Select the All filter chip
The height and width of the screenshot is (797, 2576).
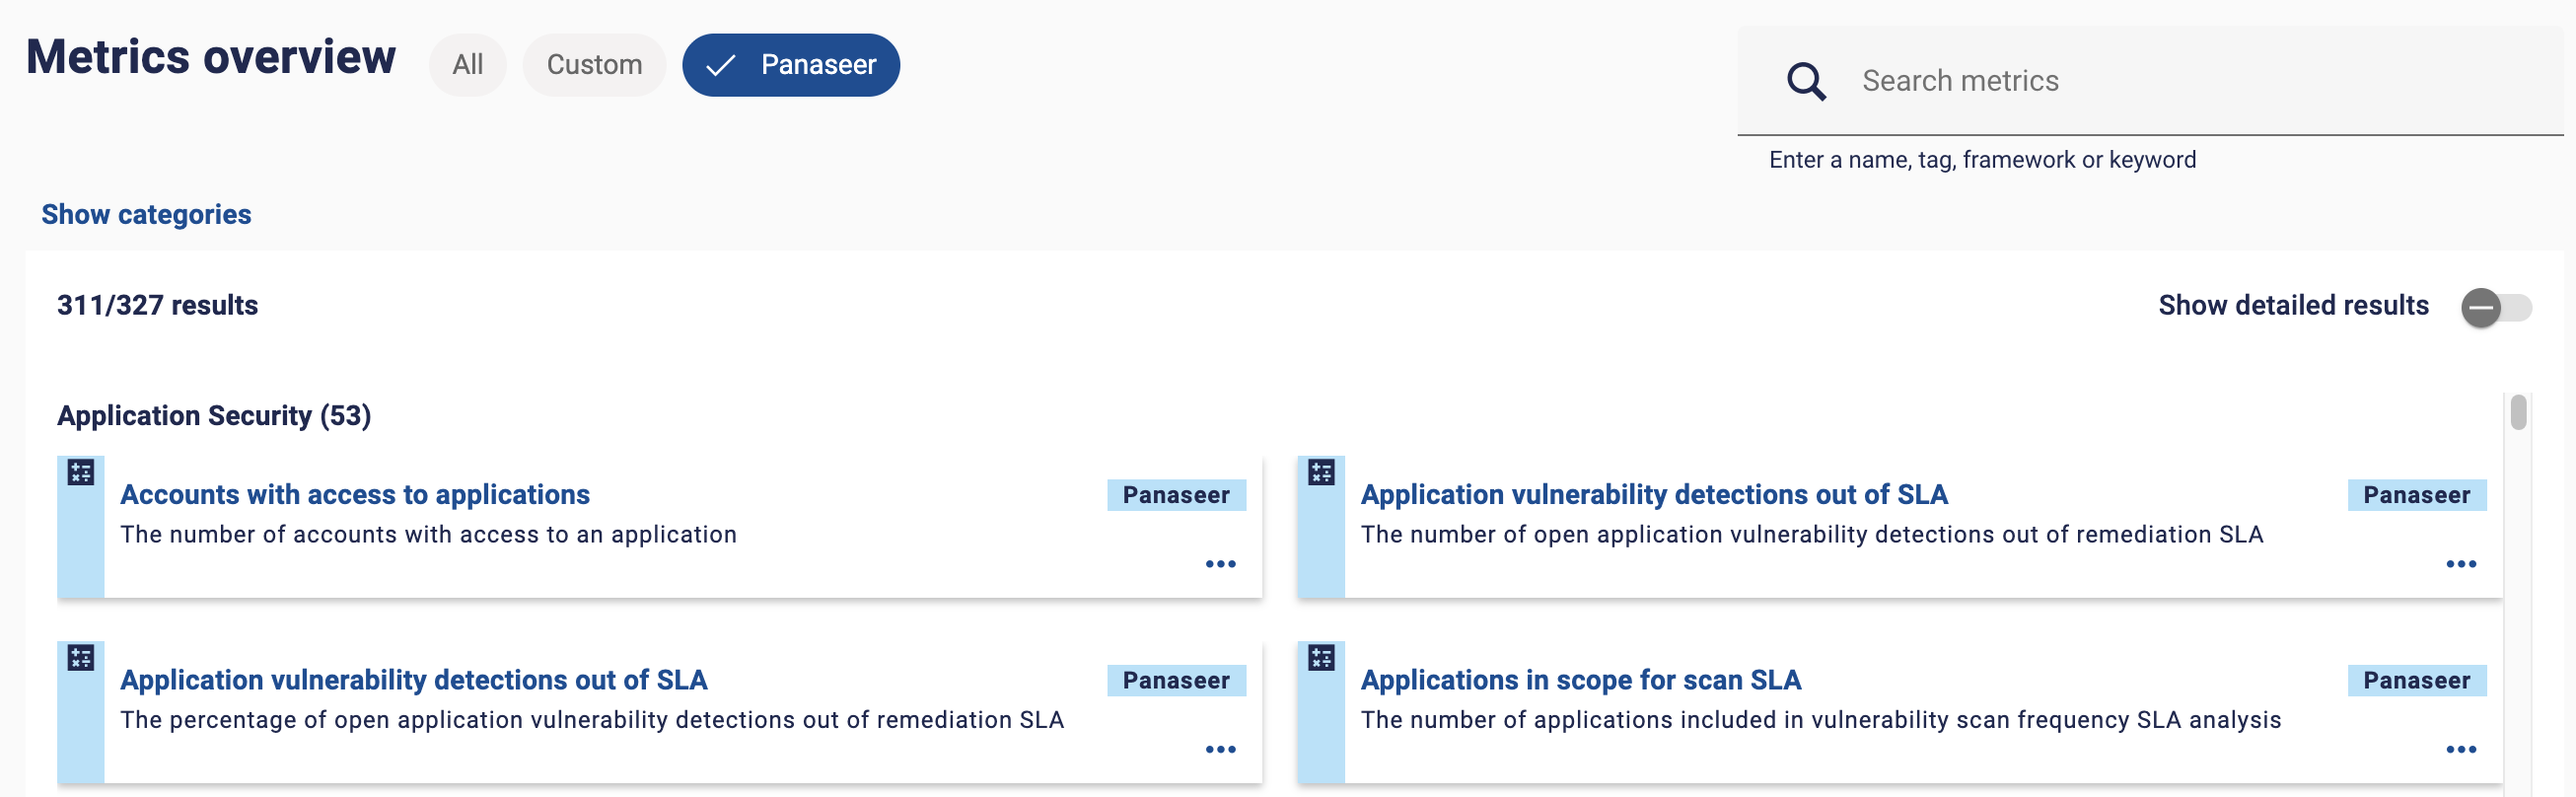tap(467, 65)
